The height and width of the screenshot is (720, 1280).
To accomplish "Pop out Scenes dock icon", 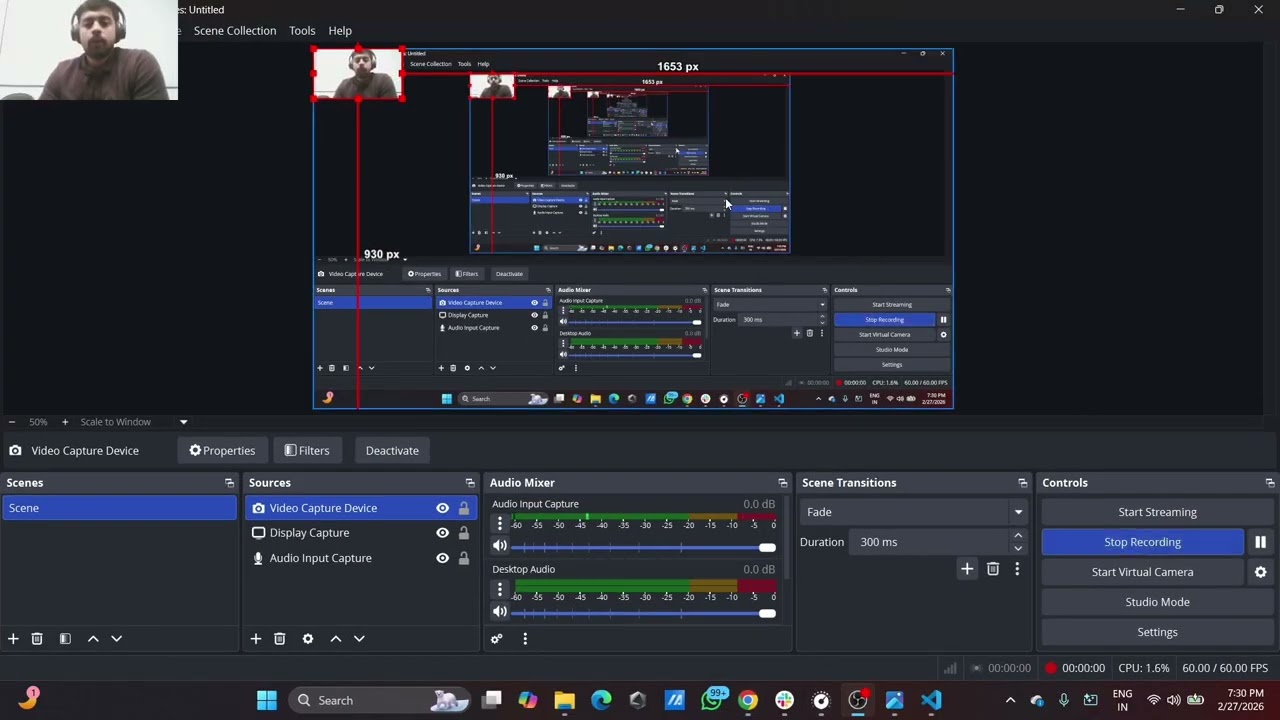I will point(229,483).
